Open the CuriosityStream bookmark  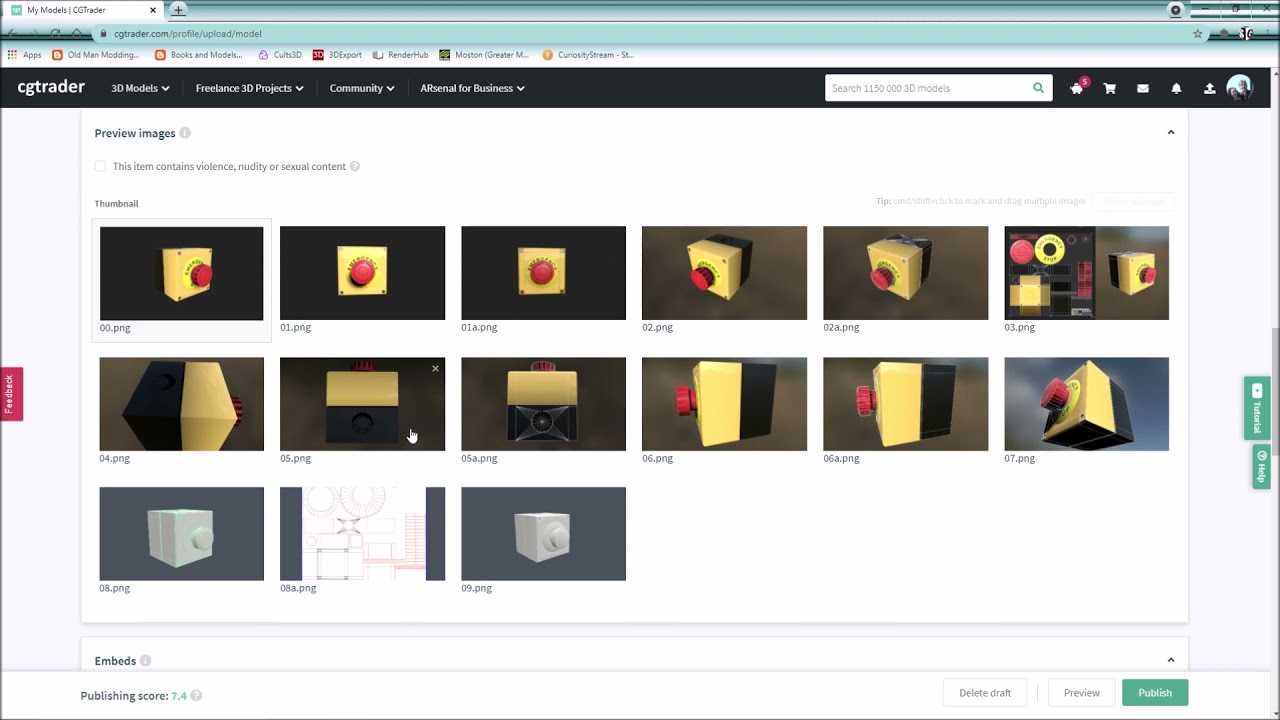point(588,55)
